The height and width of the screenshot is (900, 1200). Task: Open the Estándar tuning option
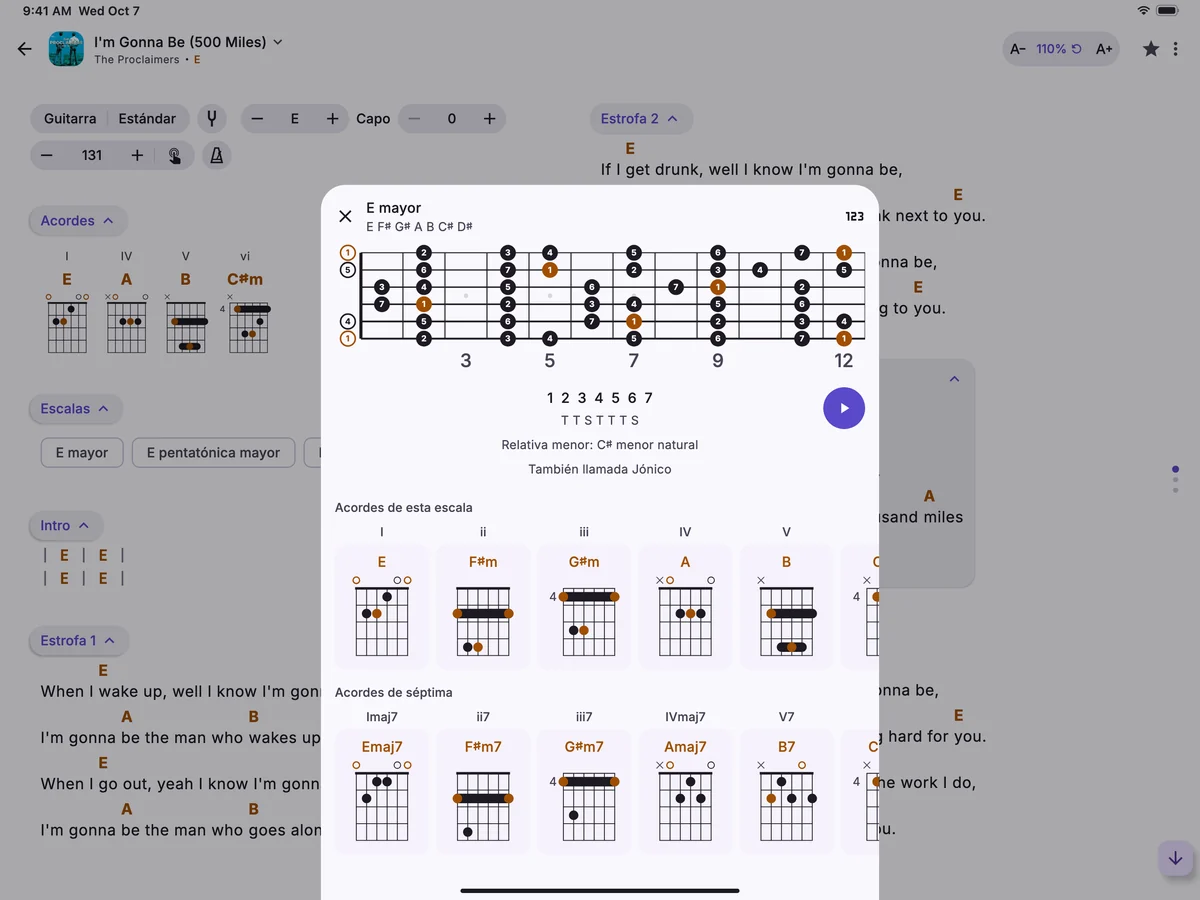click(x=147, y=118)
